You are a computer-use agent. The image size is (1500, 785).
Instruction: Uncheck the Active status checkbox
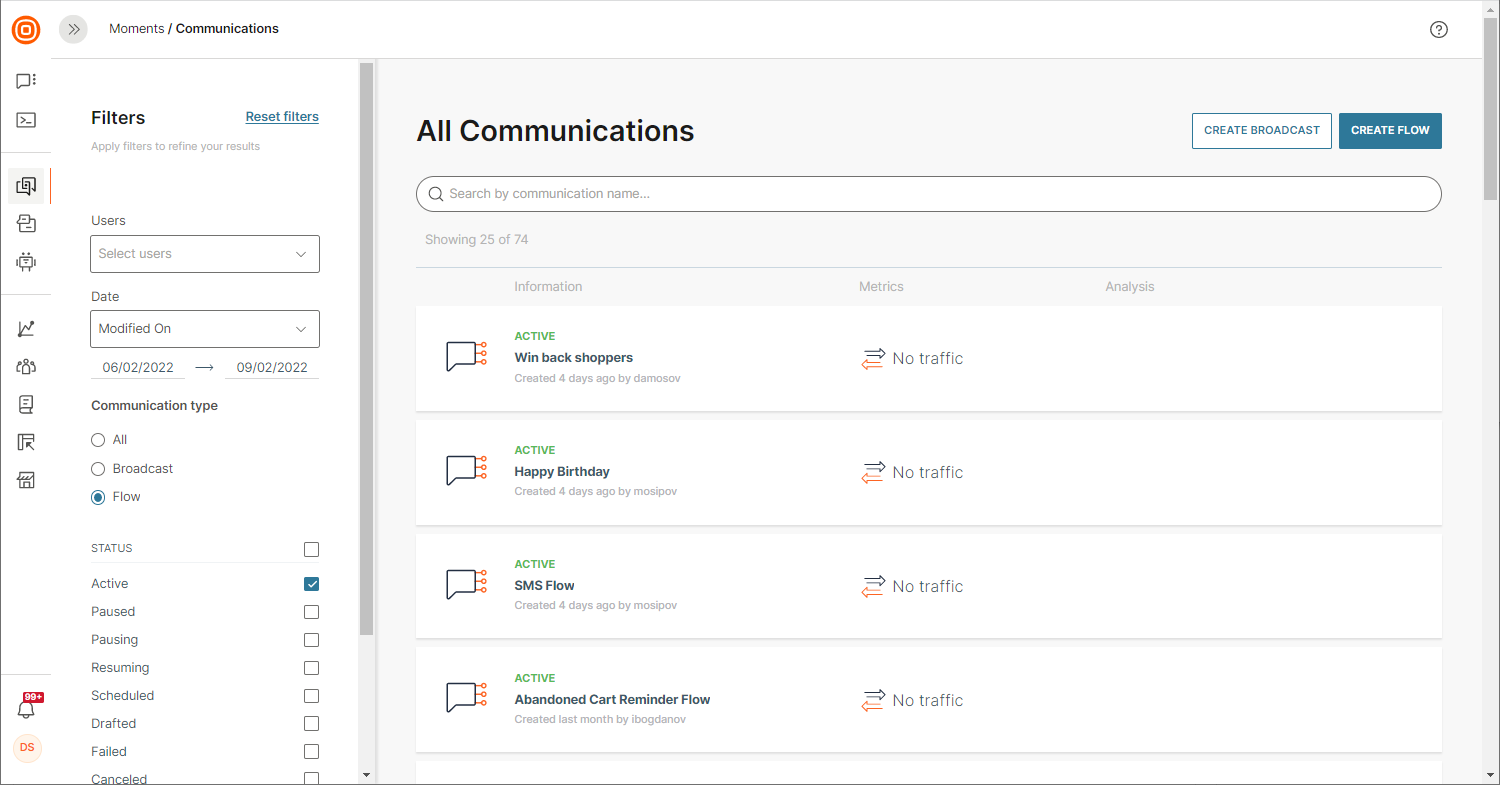311,584
